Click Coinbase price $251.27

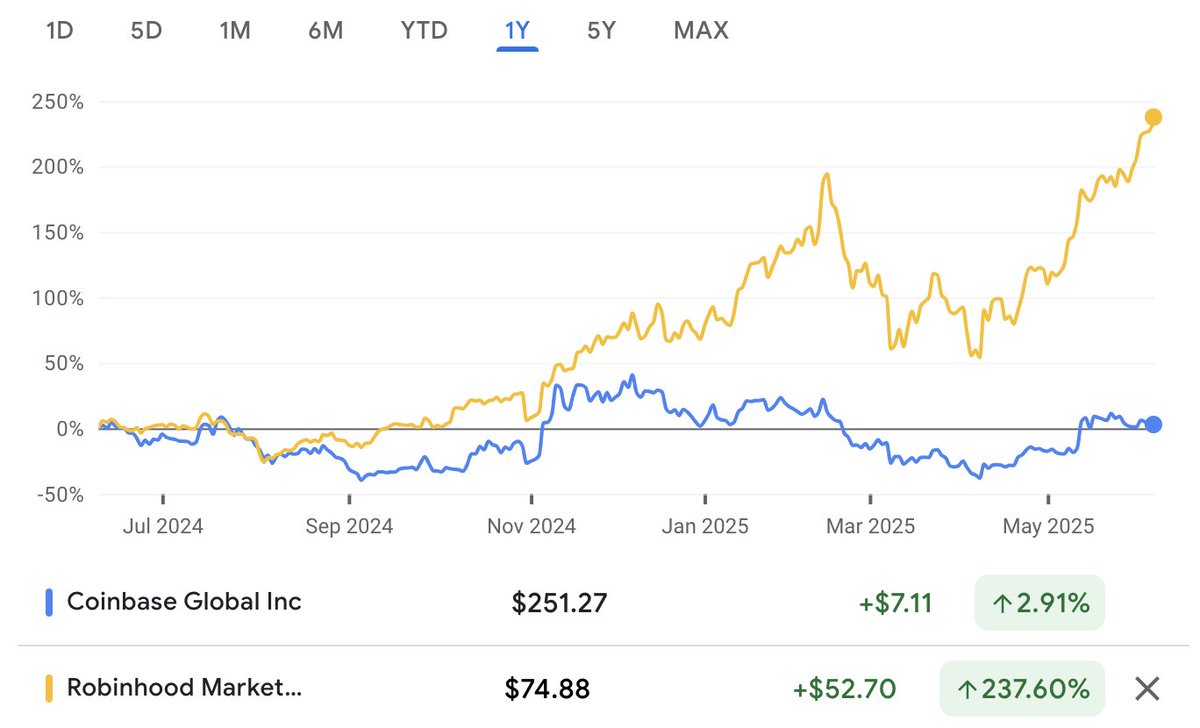click(x=559, y=603)
